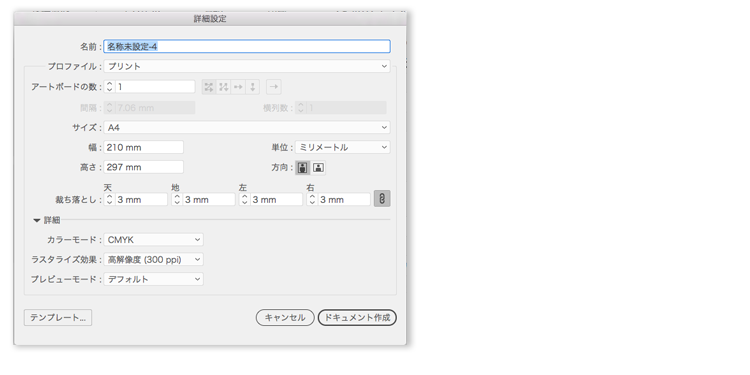Viewport: 750px width, 375px height.
Task: Collapse the 詳細 disclosure triangle
Action: tap(37, 221)
